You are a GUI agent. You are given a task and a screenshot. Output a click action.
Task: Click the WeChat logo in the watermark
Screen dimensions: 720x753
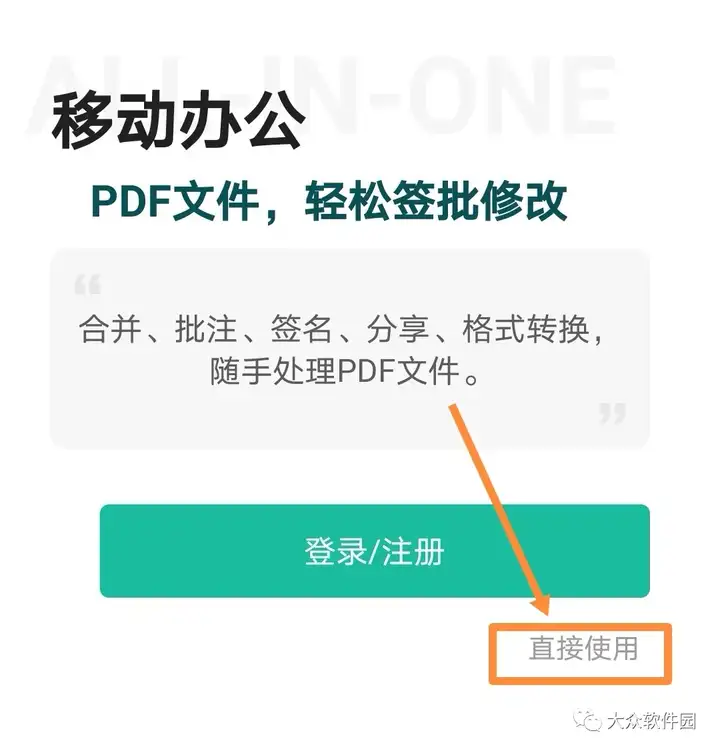coord(588,720)
